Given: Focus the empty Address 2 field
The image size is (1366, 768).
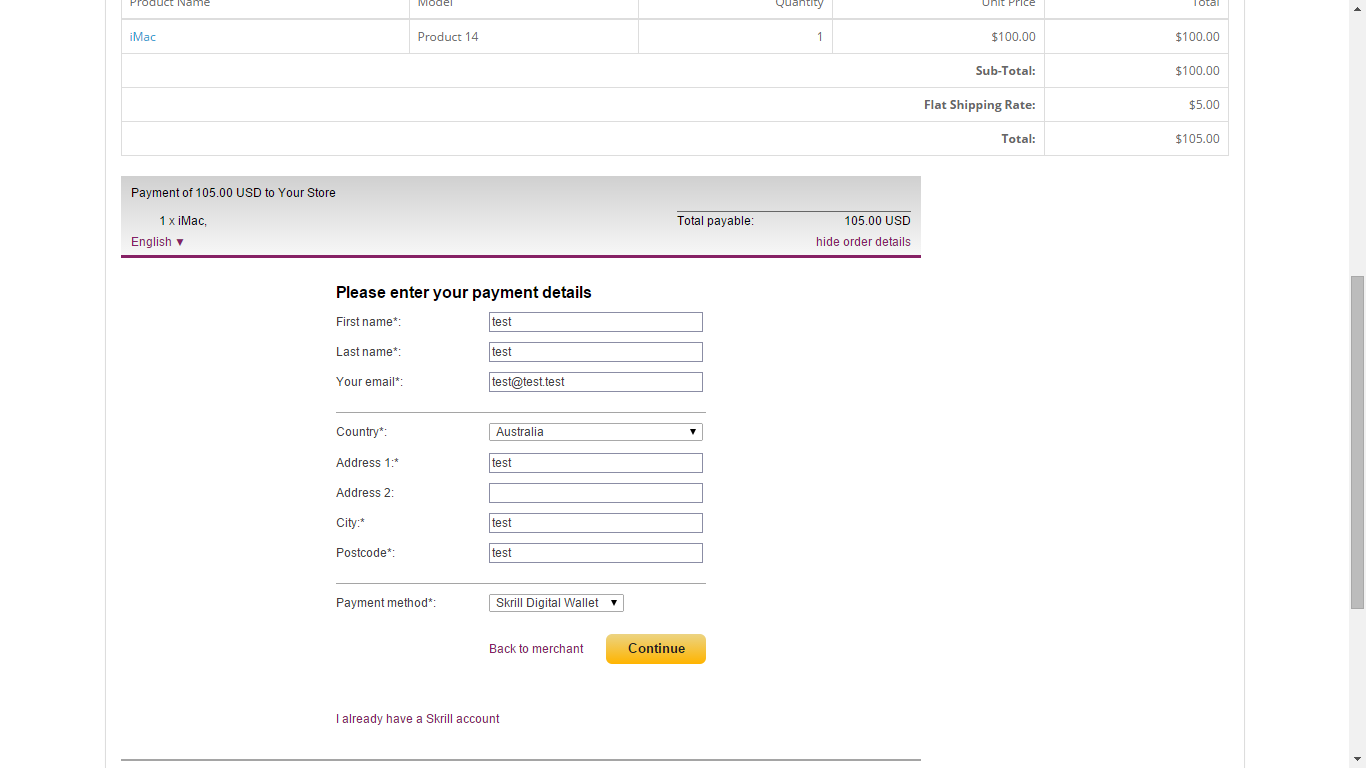Looking at the screenshot, I should coord(595,493).
